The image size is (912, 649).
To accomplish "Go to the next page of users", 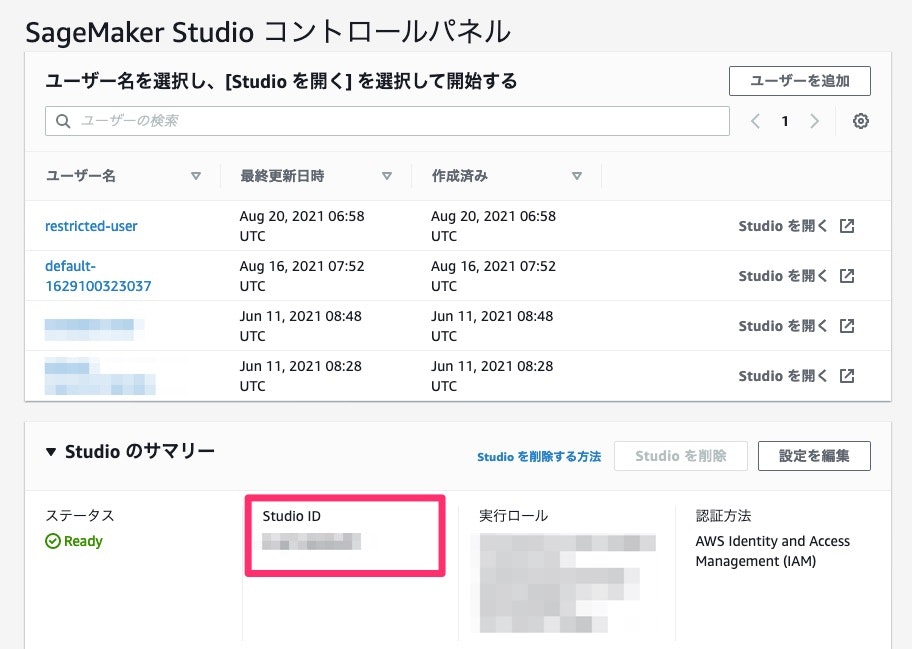I will [814, 121].
